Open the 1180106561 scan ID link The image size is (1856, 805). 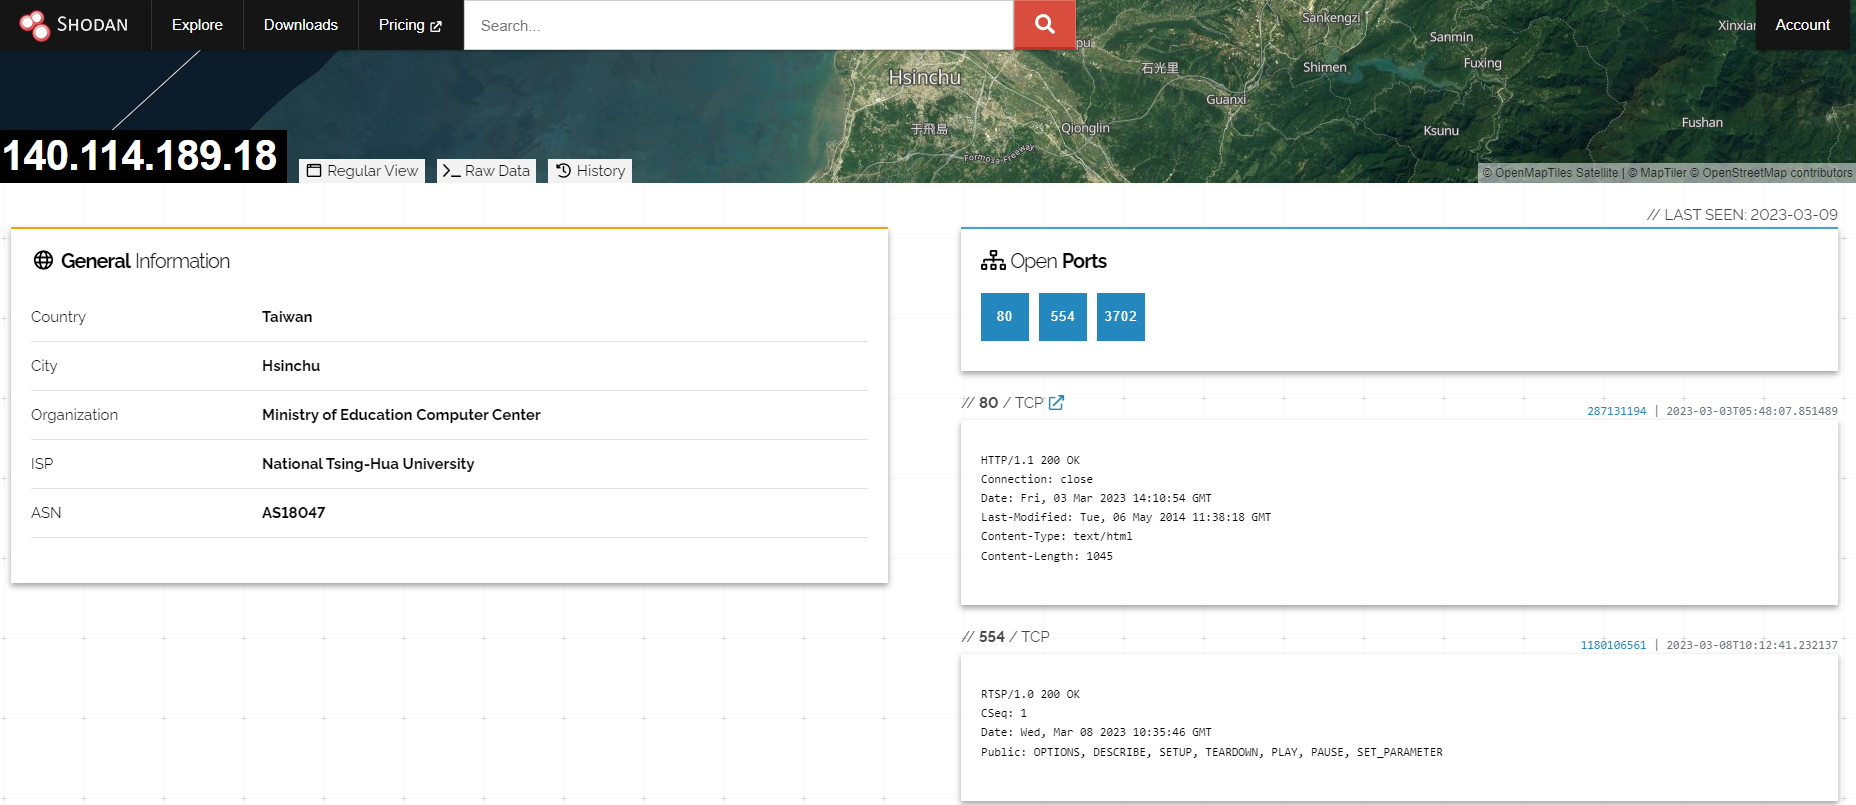1613,645
